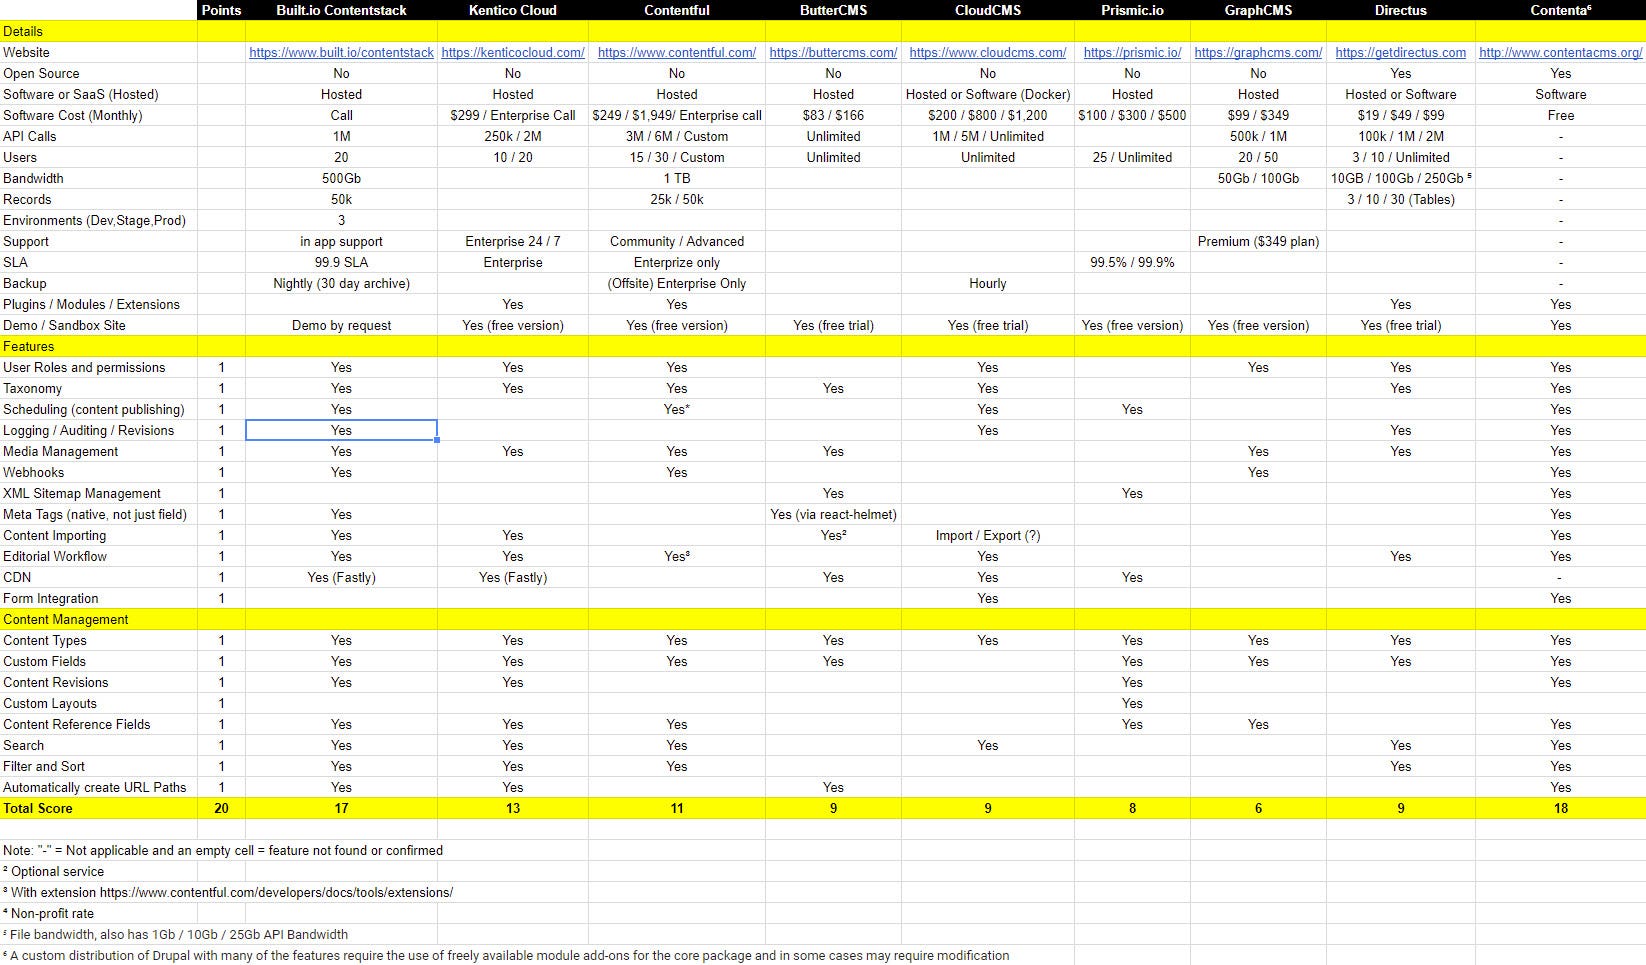Click the 'Optional service' footnote
The height and width of the screenshot is (965, 1646).
tap(54, 871)
